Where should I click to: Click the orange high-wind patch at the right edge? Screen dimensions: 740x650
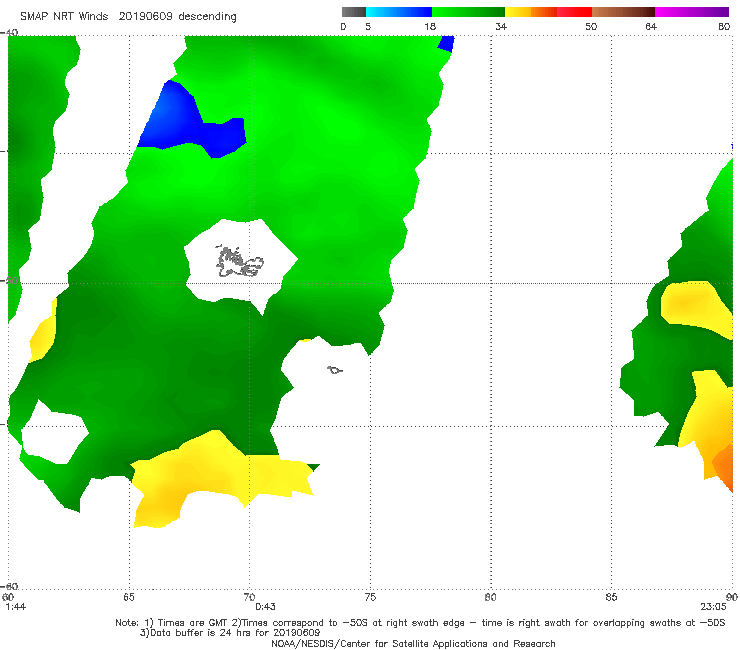pos(724,467)
